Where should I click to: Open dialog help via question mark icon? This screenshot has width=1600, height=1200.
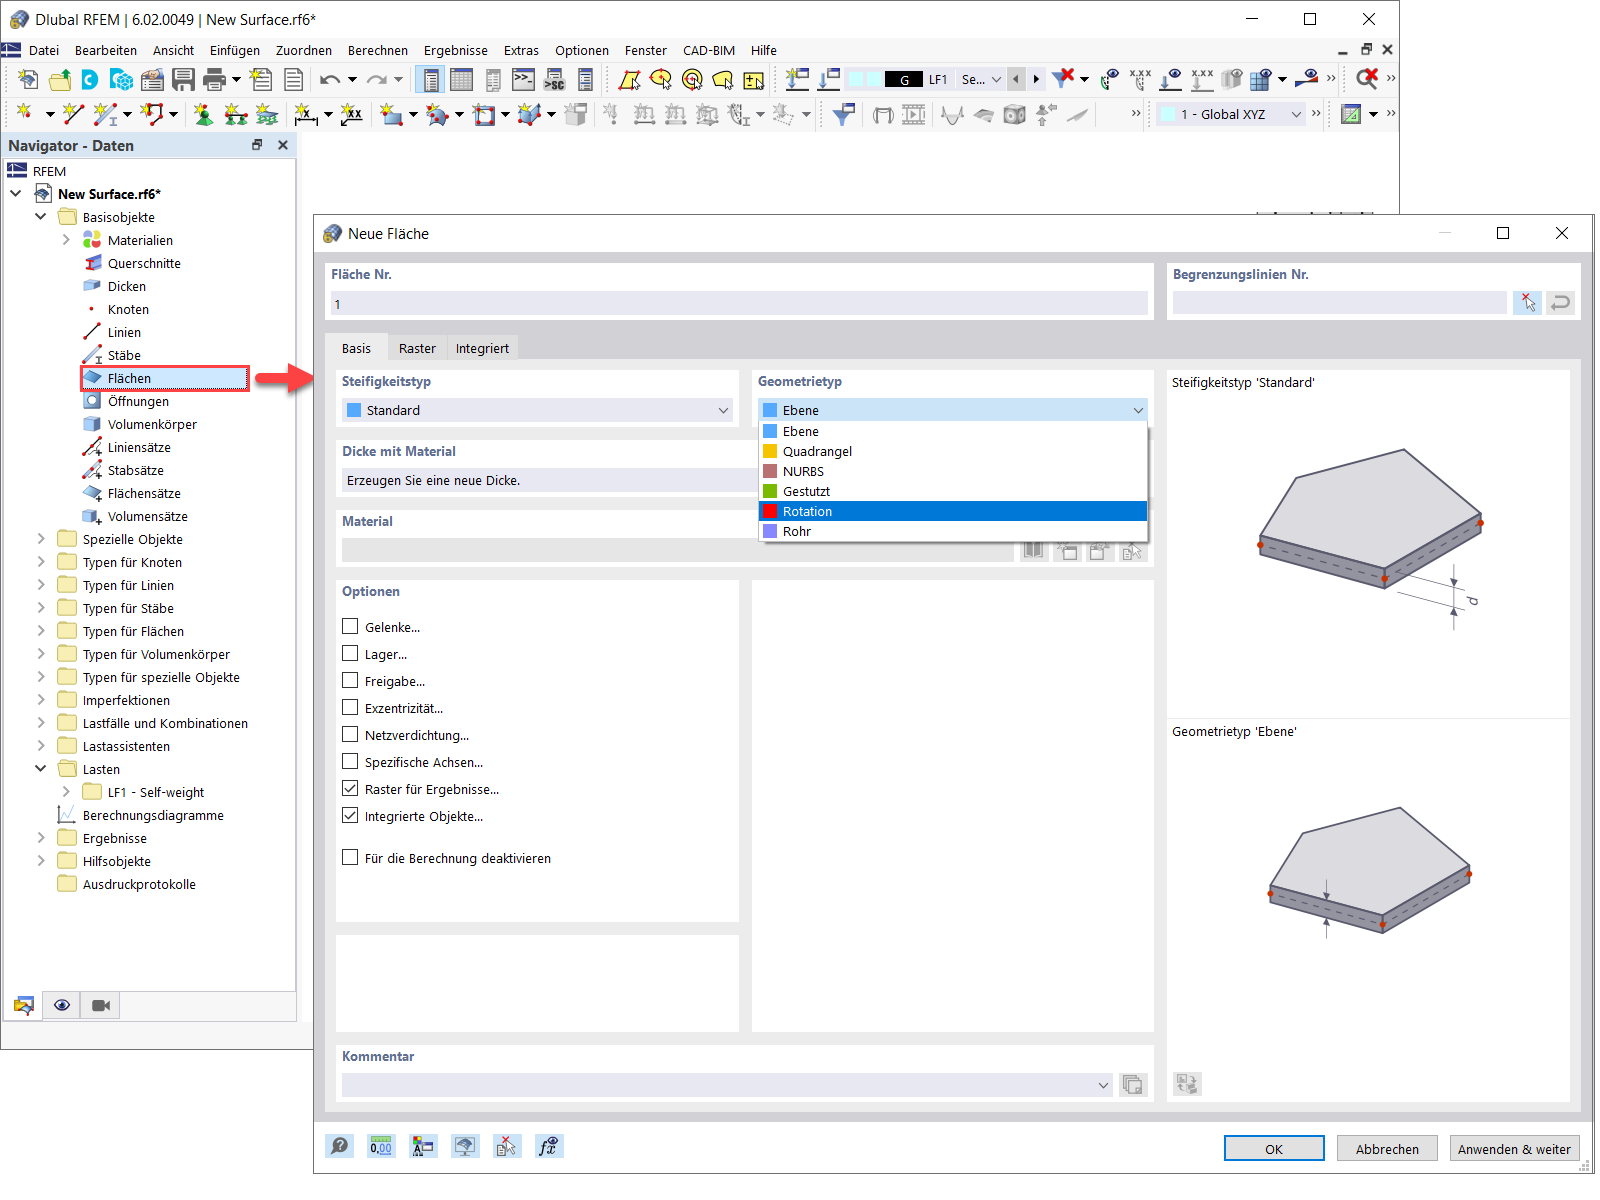339,1146
